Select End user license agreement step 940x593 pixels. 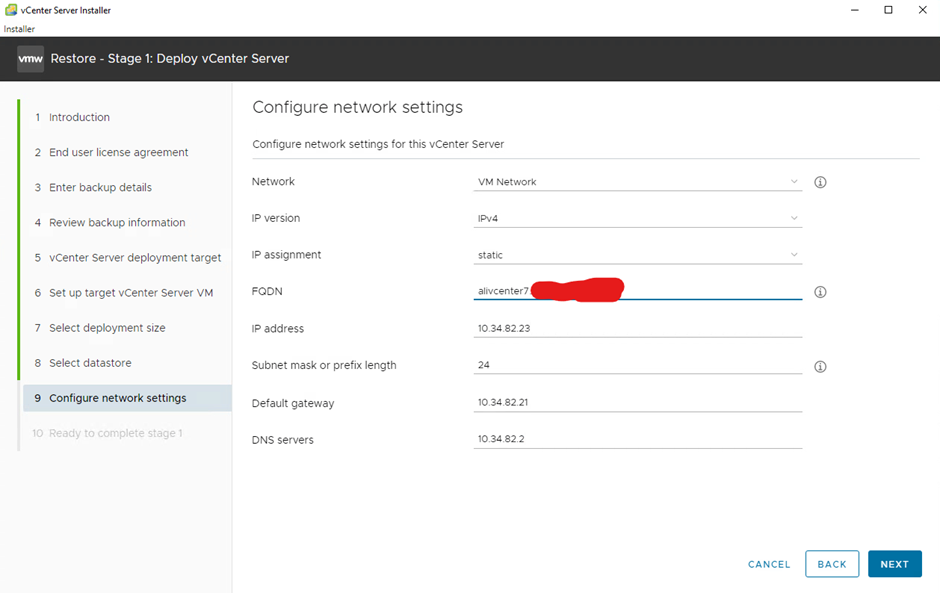click(x=118, y=152)
